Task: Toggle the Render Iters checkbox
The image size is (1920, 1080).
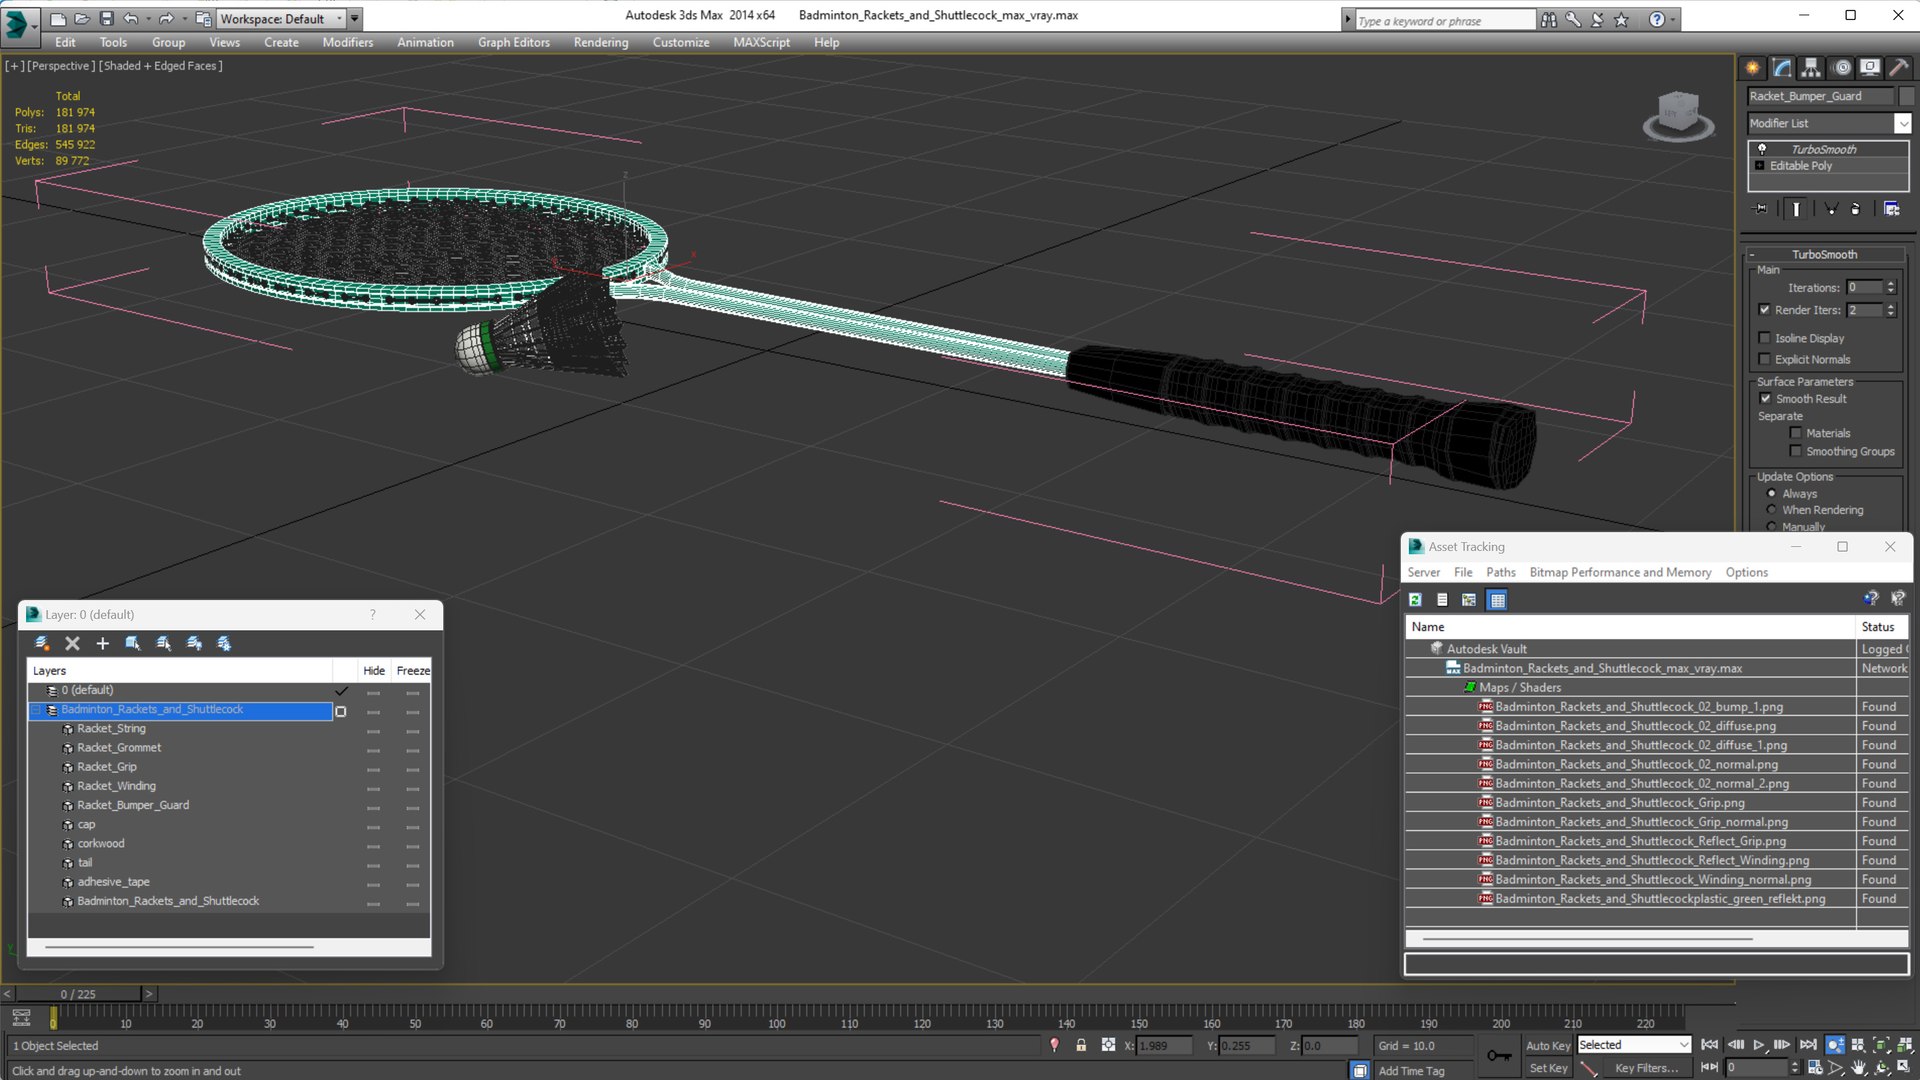Action: coord(1765,310)
